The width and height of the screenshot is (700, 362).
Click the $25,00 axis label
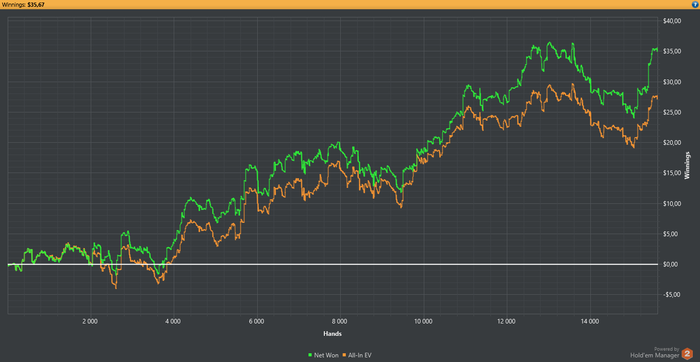(672, 112)
